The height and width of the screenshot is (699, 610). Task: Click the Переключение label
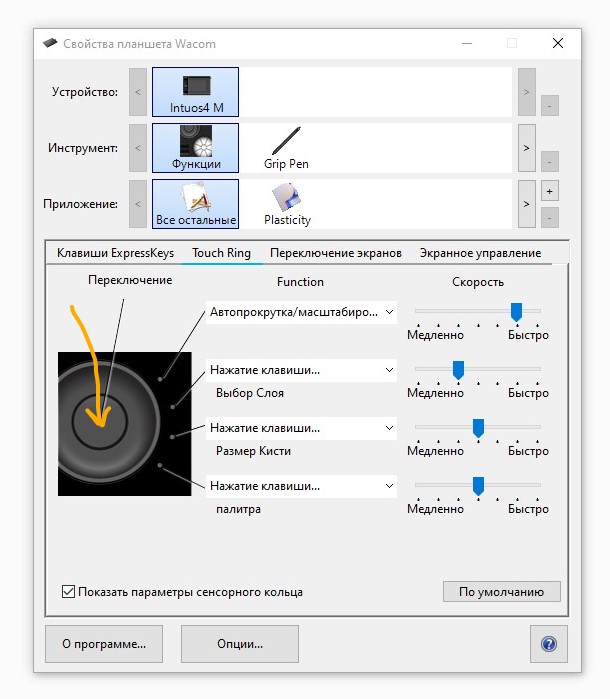[130, 280]
